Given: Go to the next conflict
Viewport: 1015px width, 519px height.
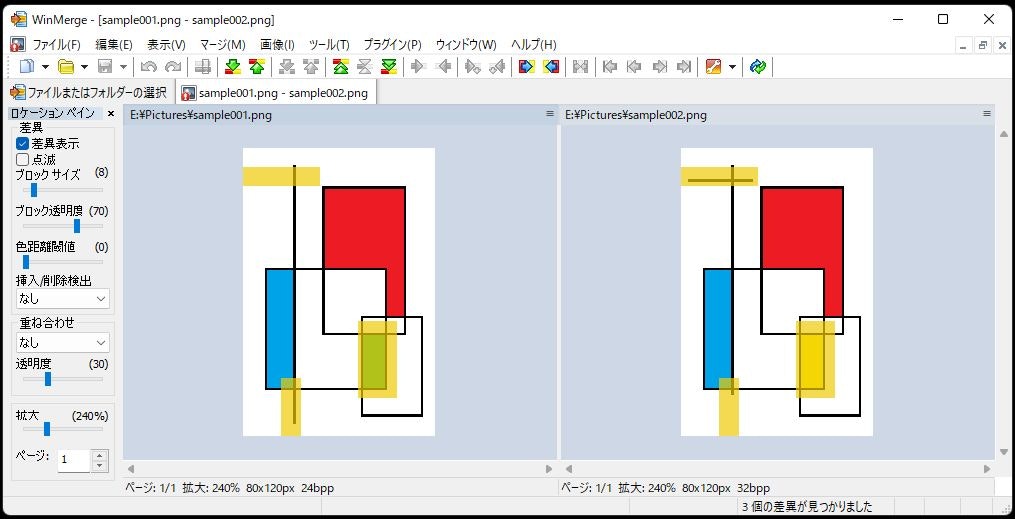Looking at the screenshot, I should [x=287, y=66].
